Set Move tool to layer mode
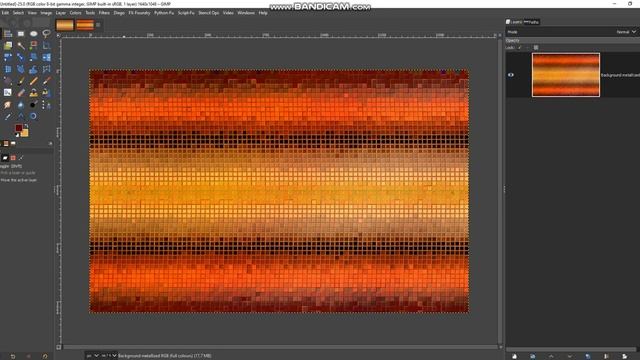 (x=5, y=158)
